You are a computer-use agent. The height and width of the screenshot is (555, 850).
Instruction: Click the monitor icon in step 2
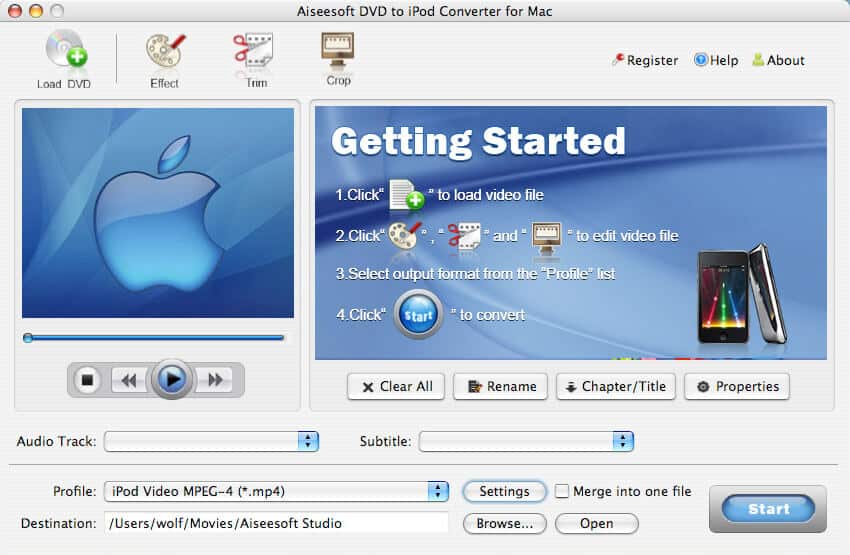(546, 238)
